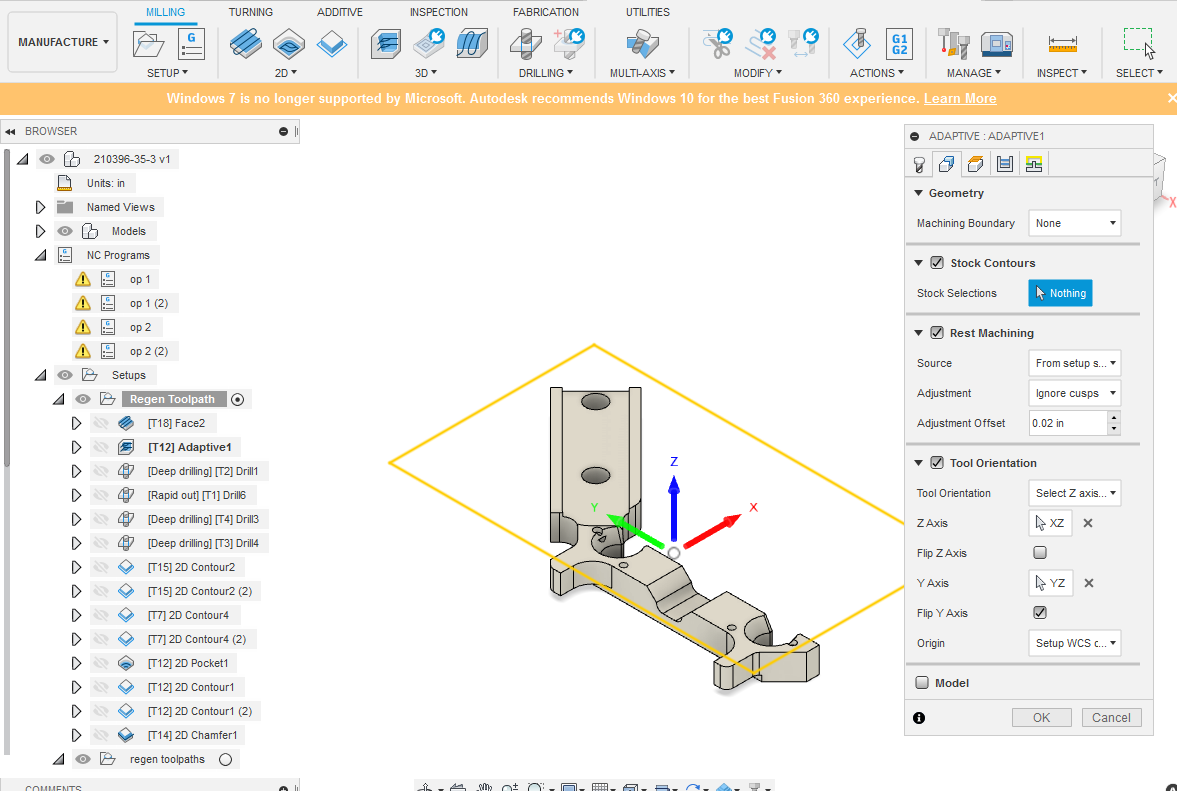Click the Learn More link about Windows 10
This screenshot has width=1177, height=791.
pyautogui.click(x=958, y=98)
